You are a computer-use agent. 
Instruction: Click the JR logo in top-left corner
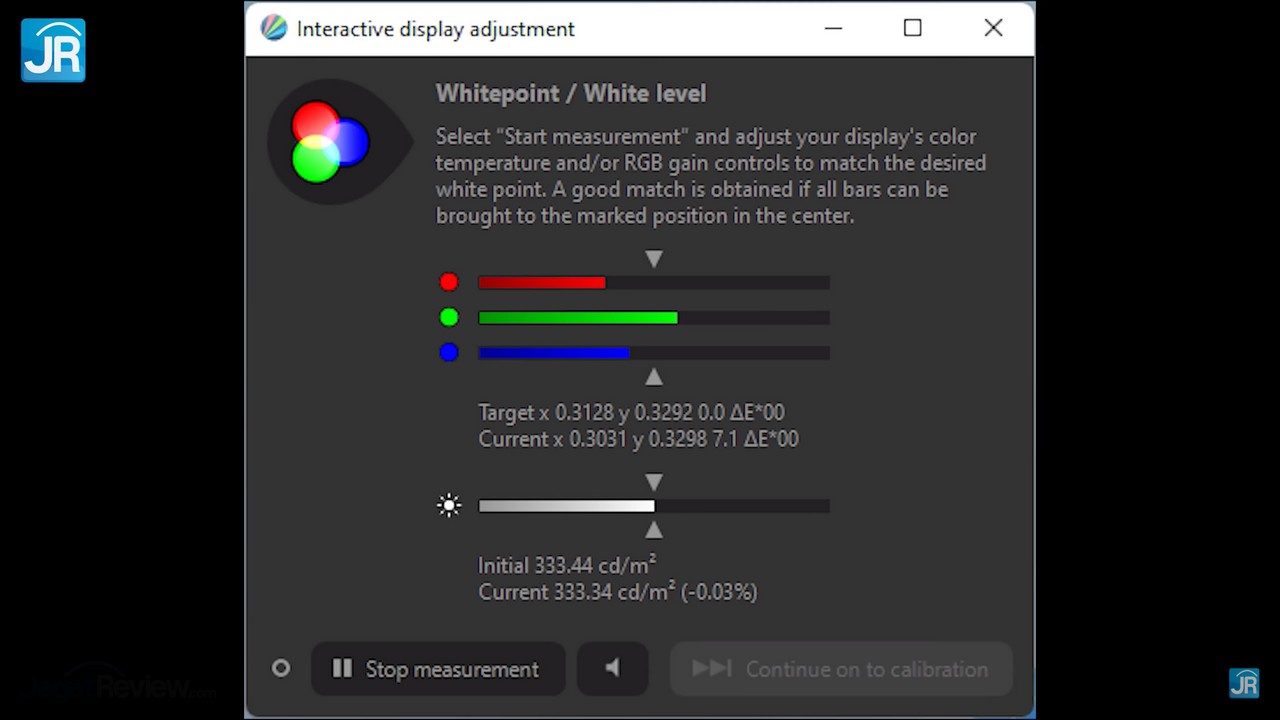tap(53, 50)
